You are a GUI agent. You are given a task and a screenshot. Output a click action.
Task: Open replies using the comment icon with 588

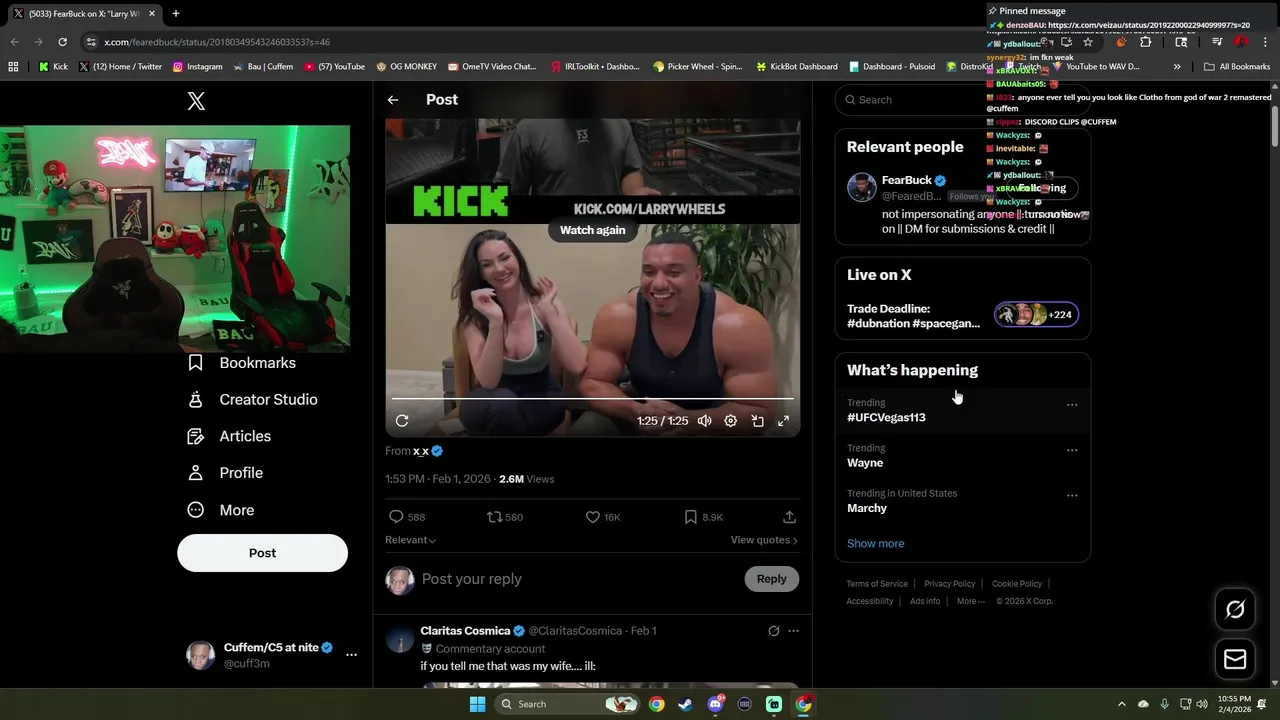406,517
